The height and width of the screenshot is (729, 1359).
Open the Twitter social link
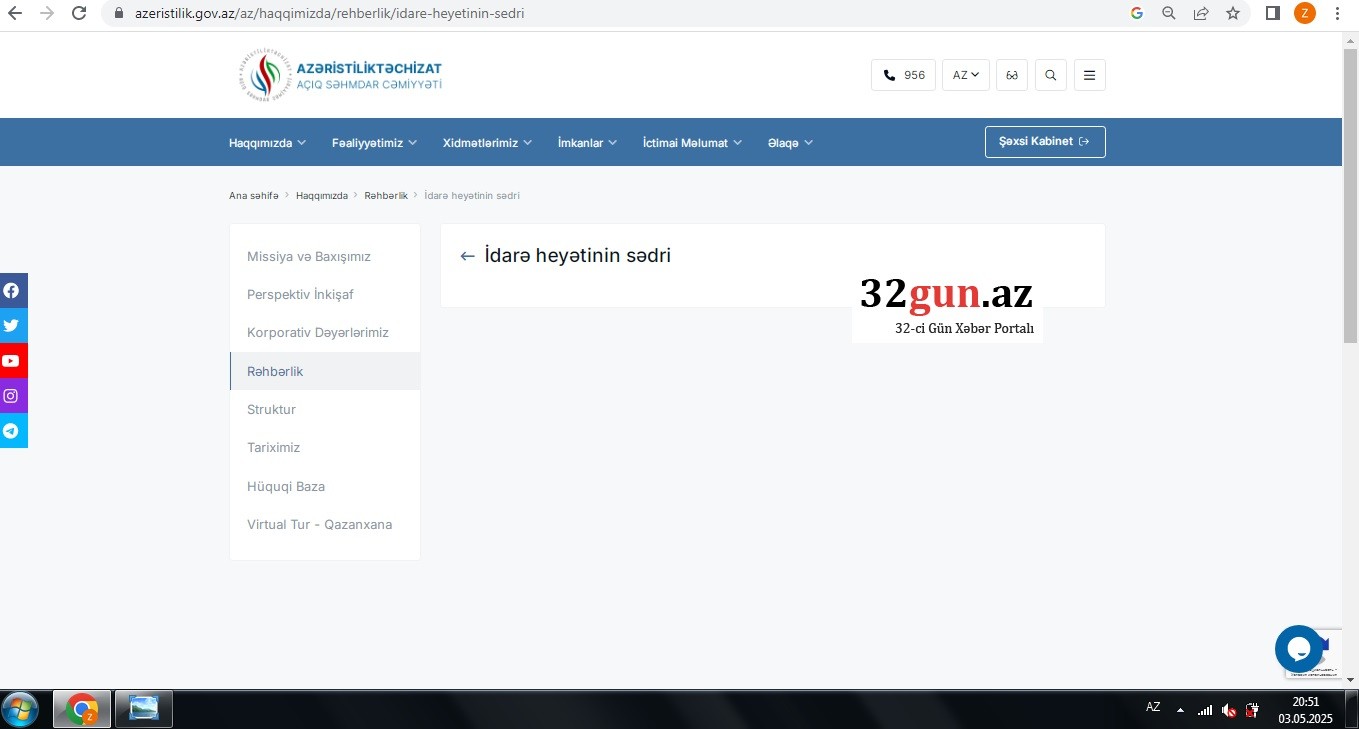12,326
